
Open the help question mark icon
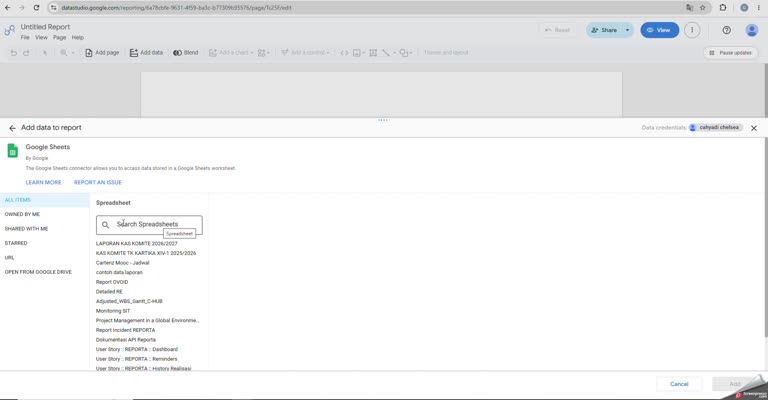click(726, 30)
